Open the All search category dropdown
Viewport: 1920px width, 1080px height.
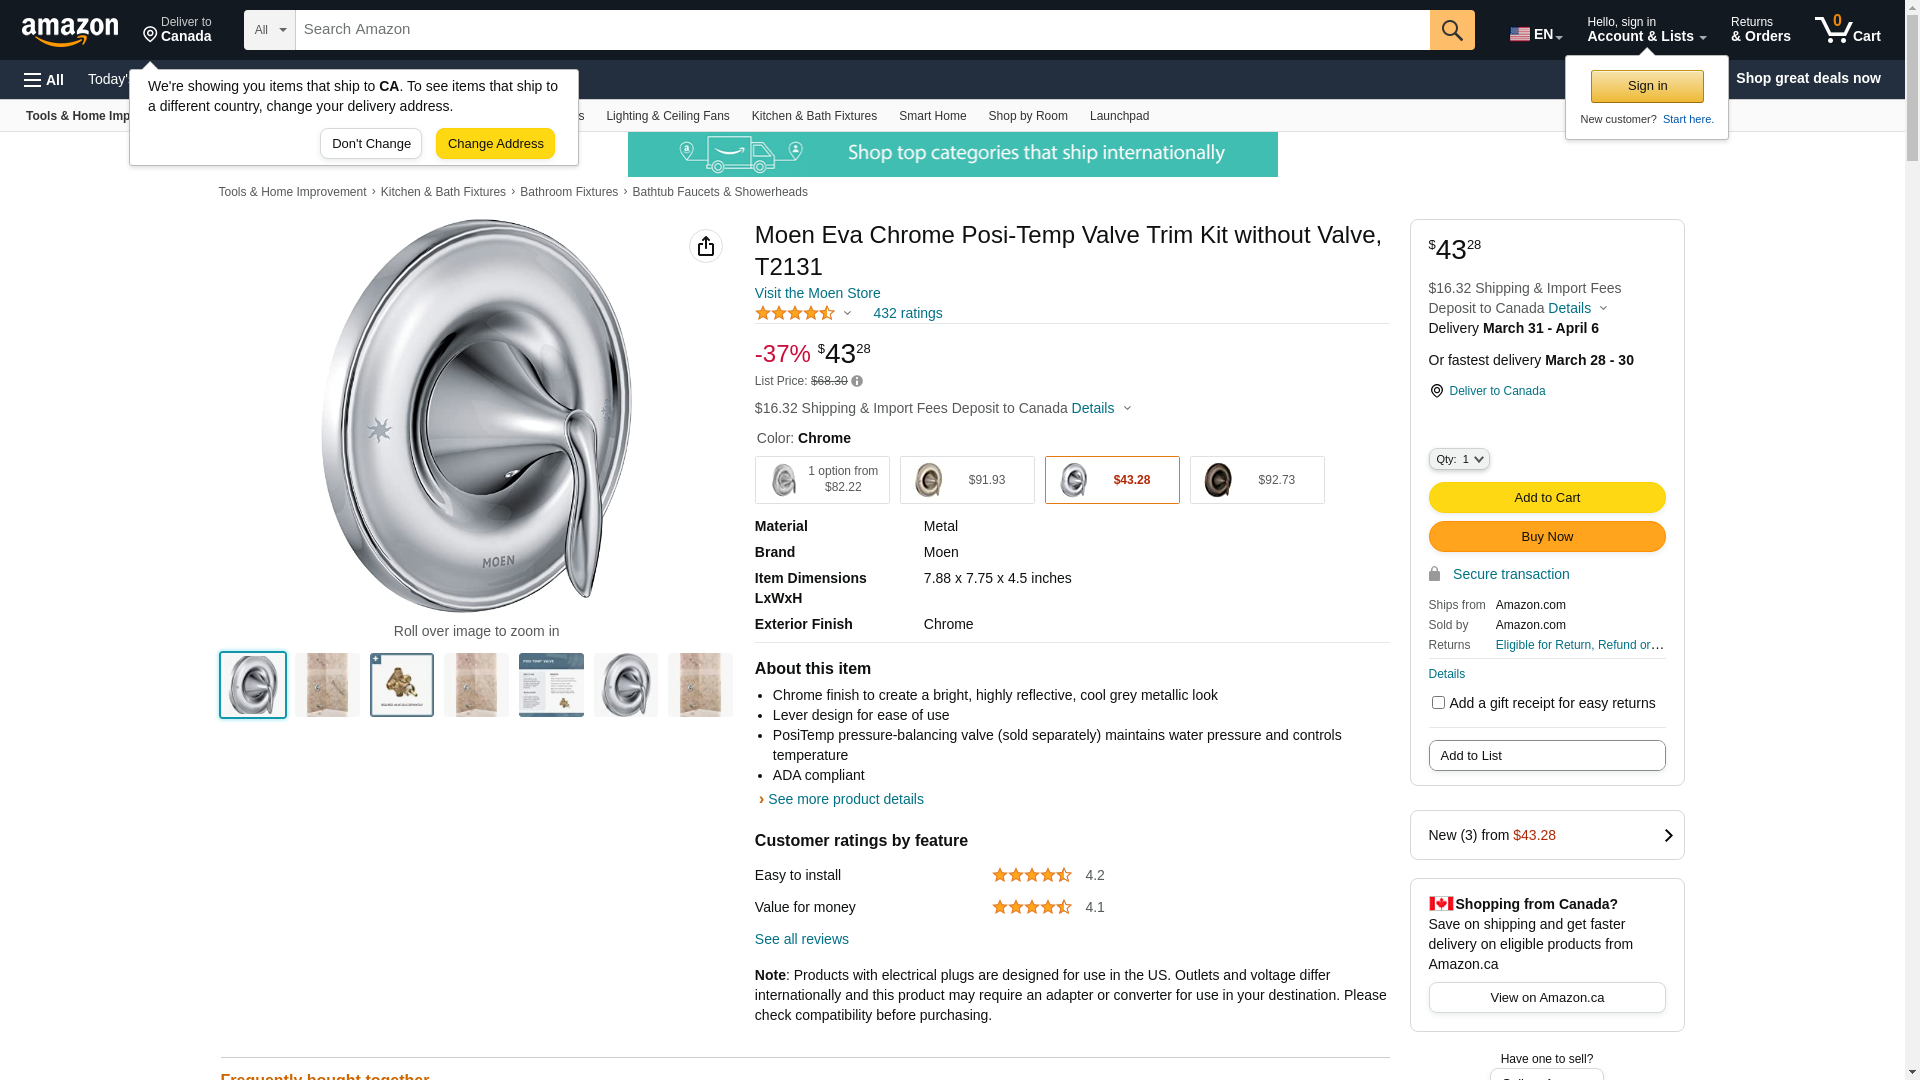(269, 30)
